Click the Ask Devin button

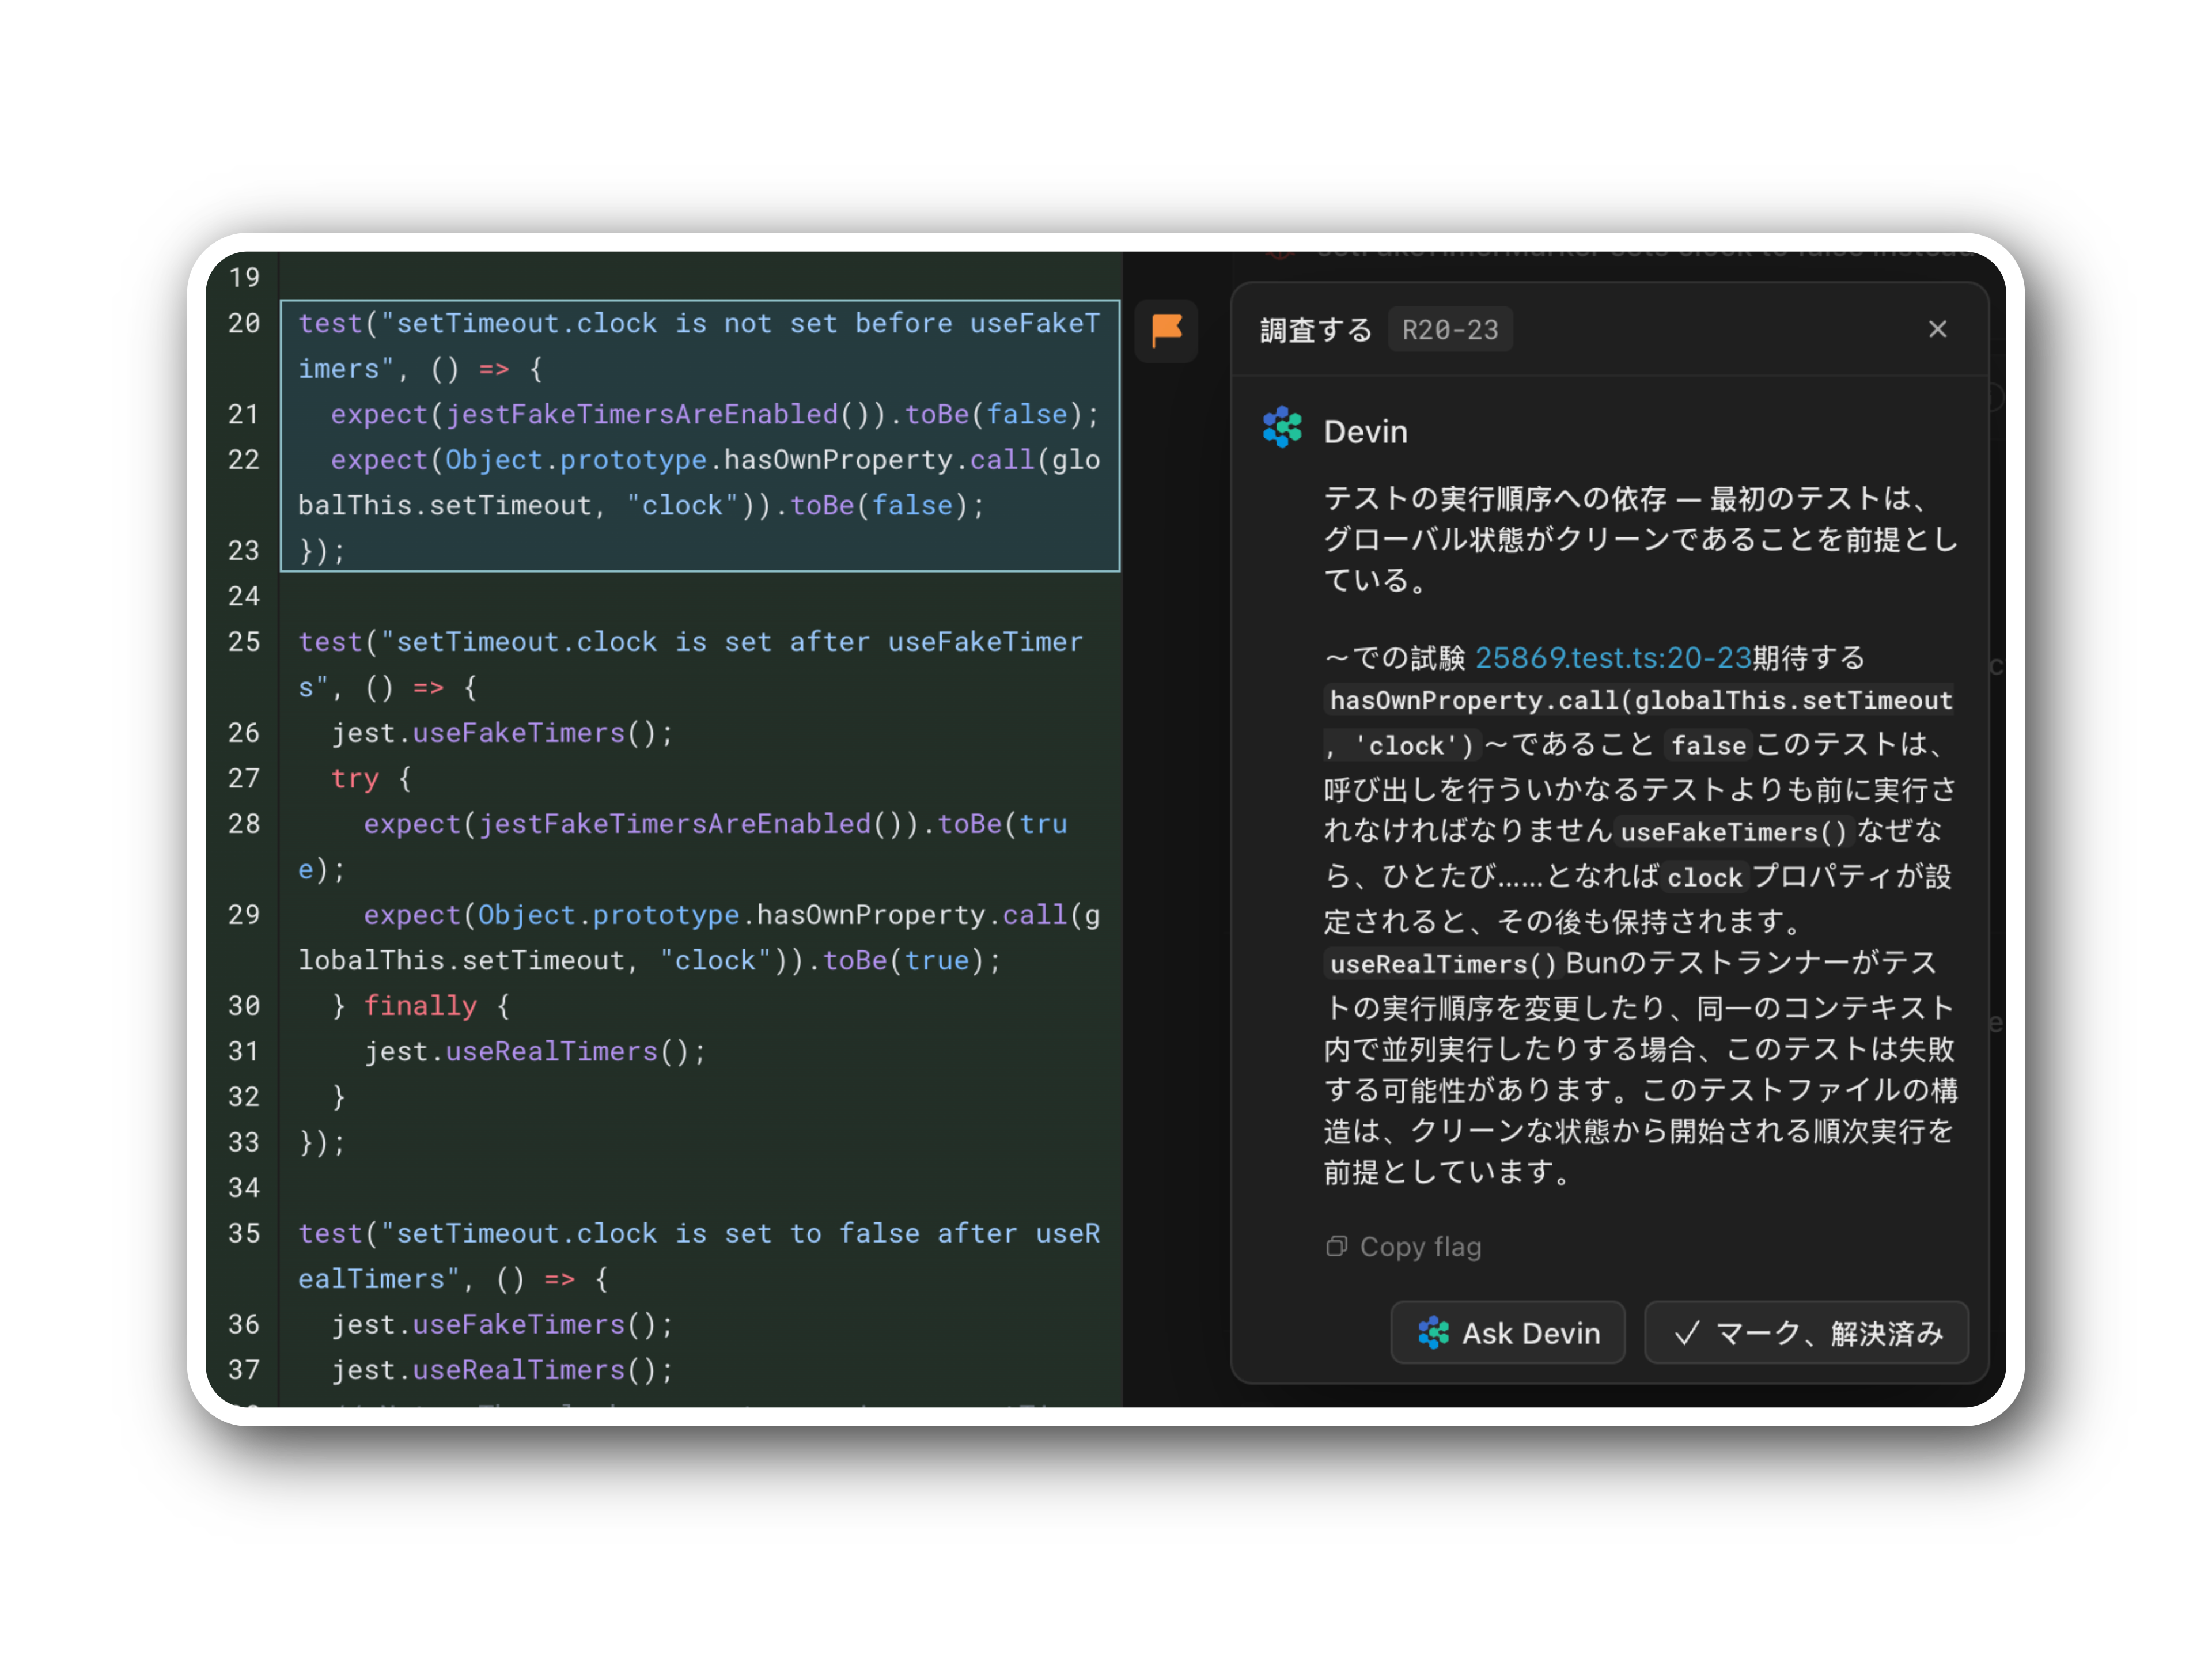pyautogui.click(x=1508, y=1332)
